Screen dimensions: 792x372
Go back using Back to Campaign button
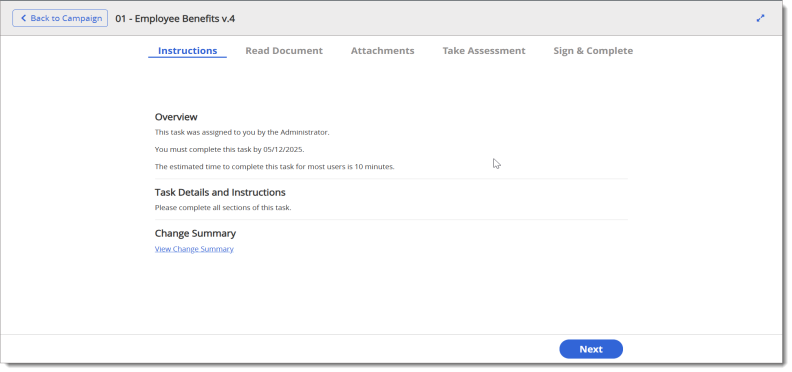point(60,18)
